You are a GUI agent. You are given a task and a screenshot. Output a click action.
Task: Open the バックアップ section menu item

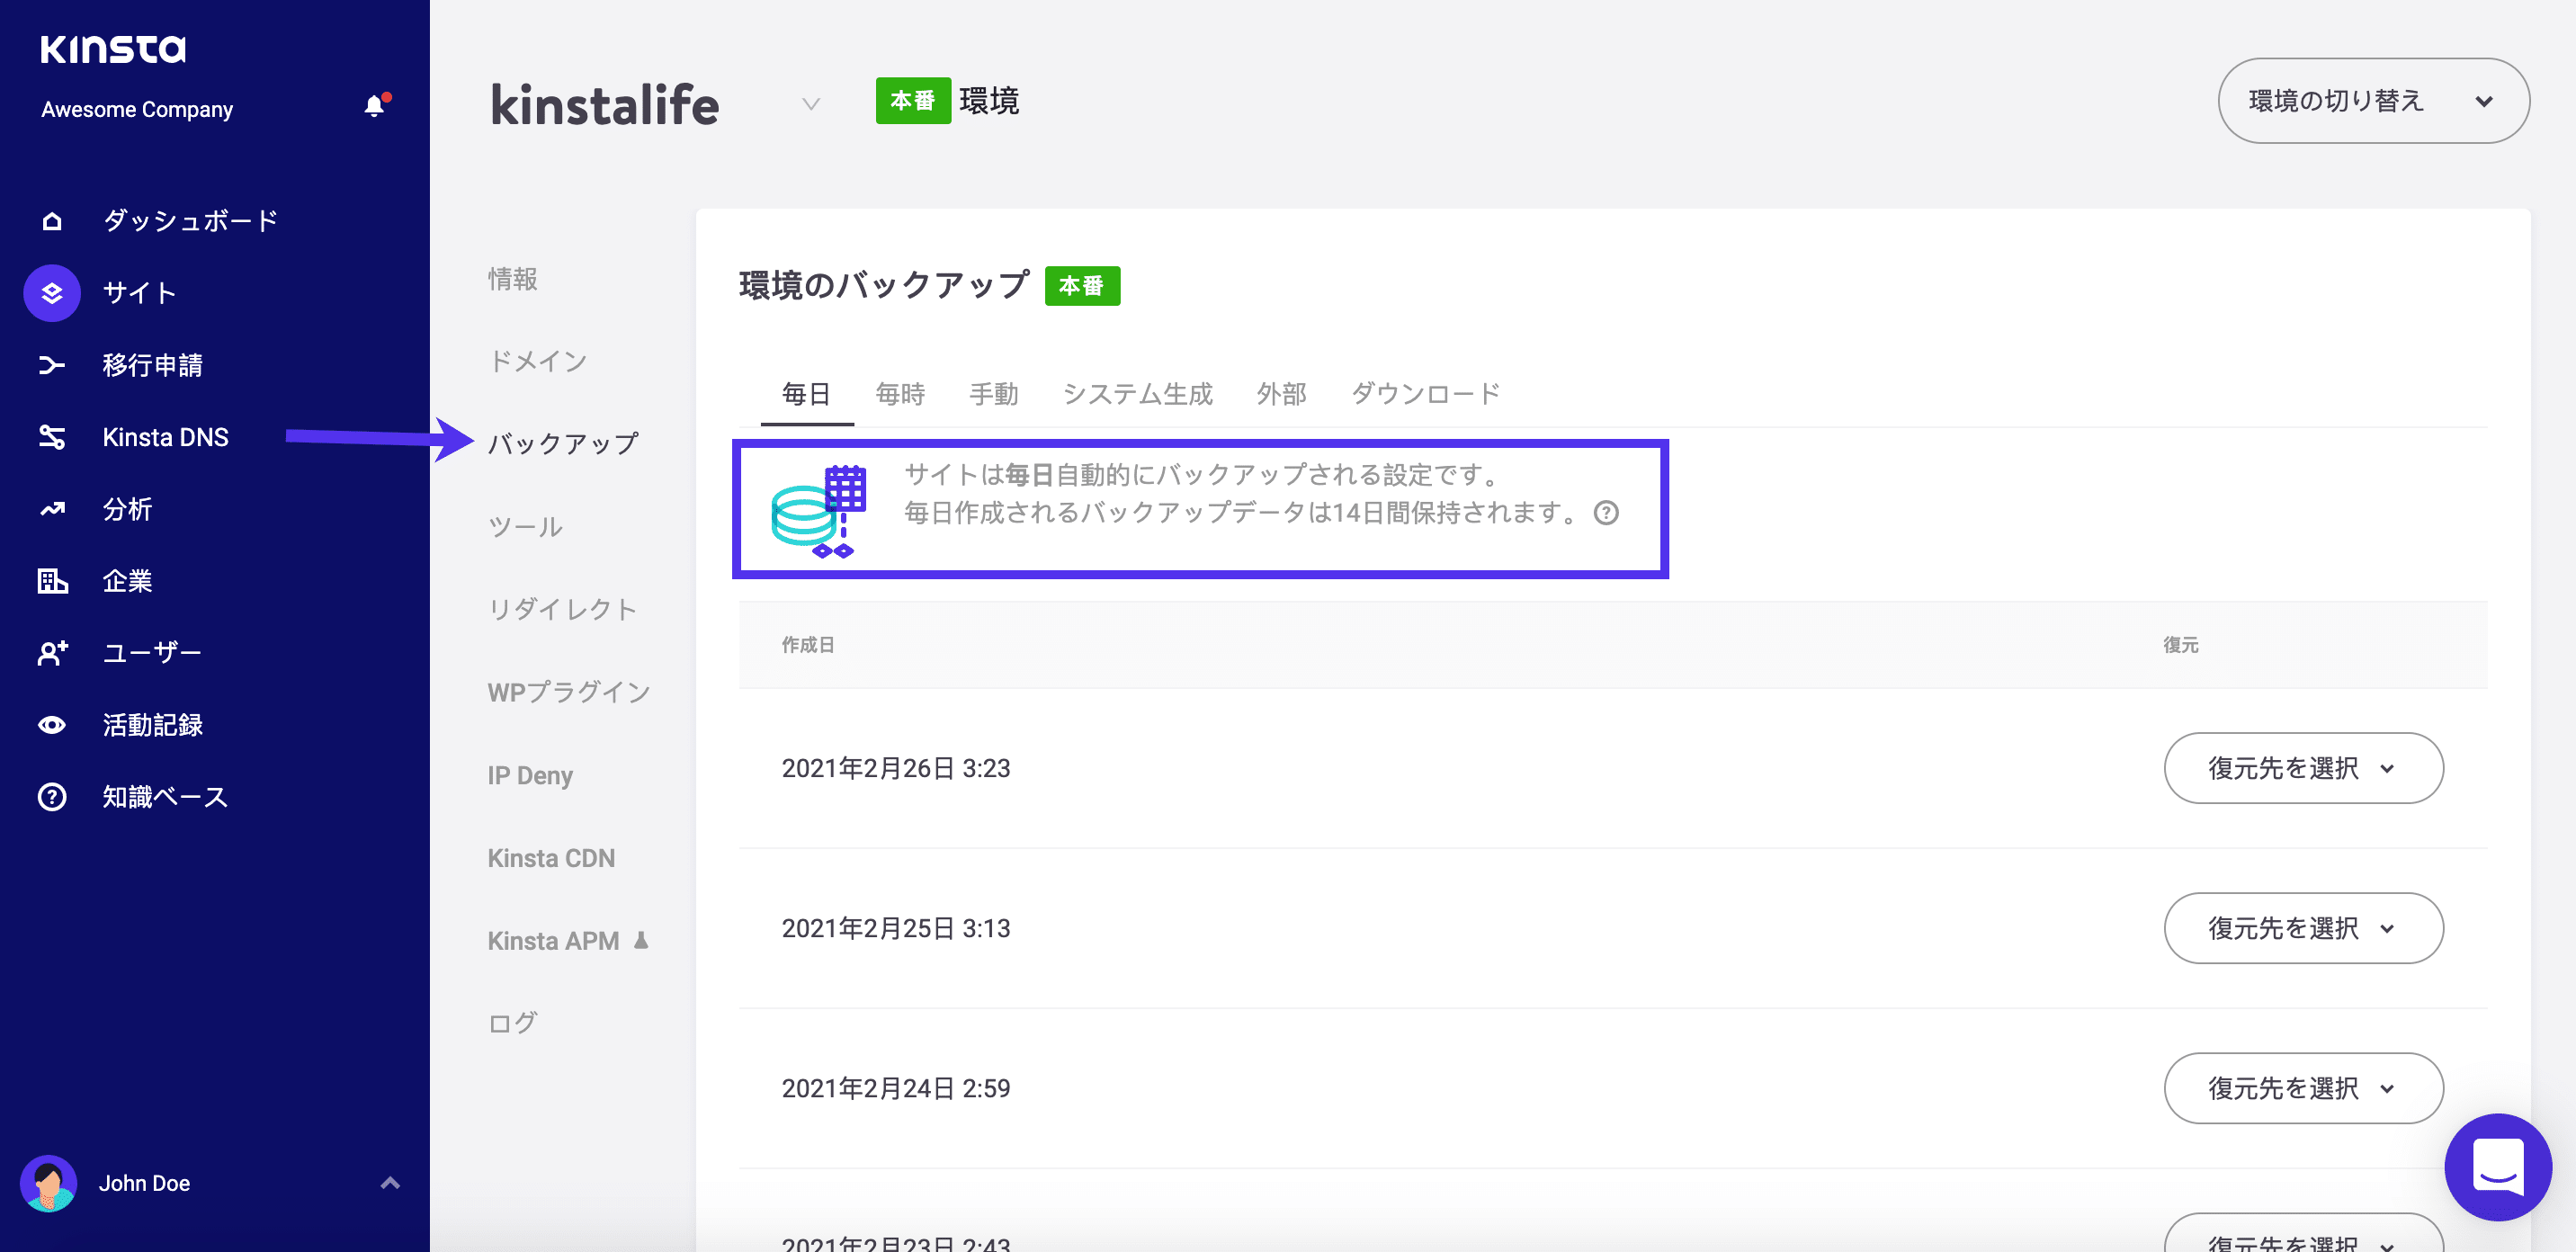(562, 443)
